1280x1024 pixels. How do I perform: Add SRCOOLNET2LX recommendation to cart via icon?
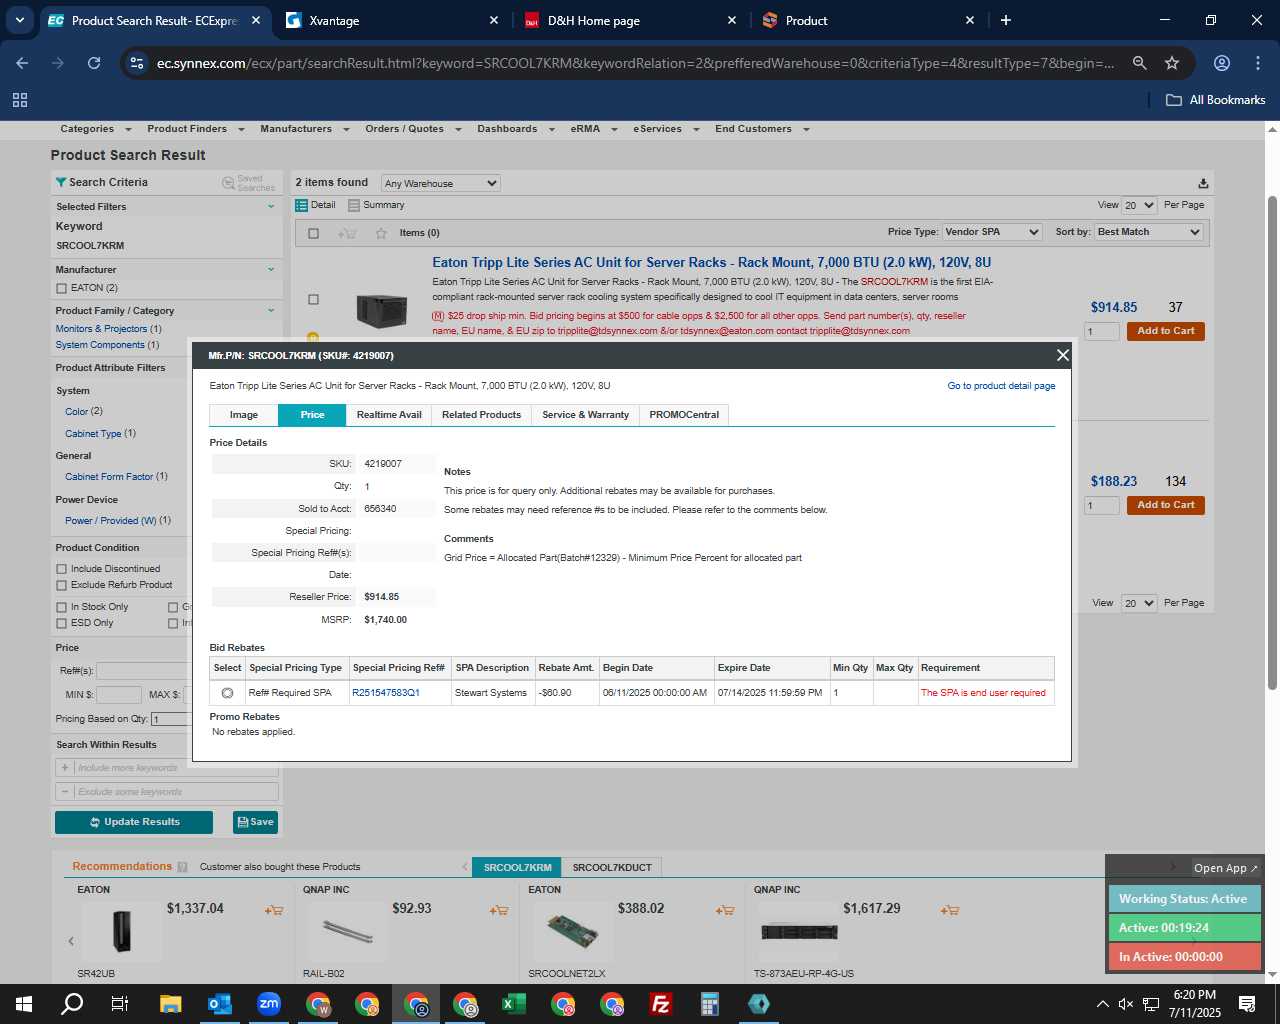[724, 910]
